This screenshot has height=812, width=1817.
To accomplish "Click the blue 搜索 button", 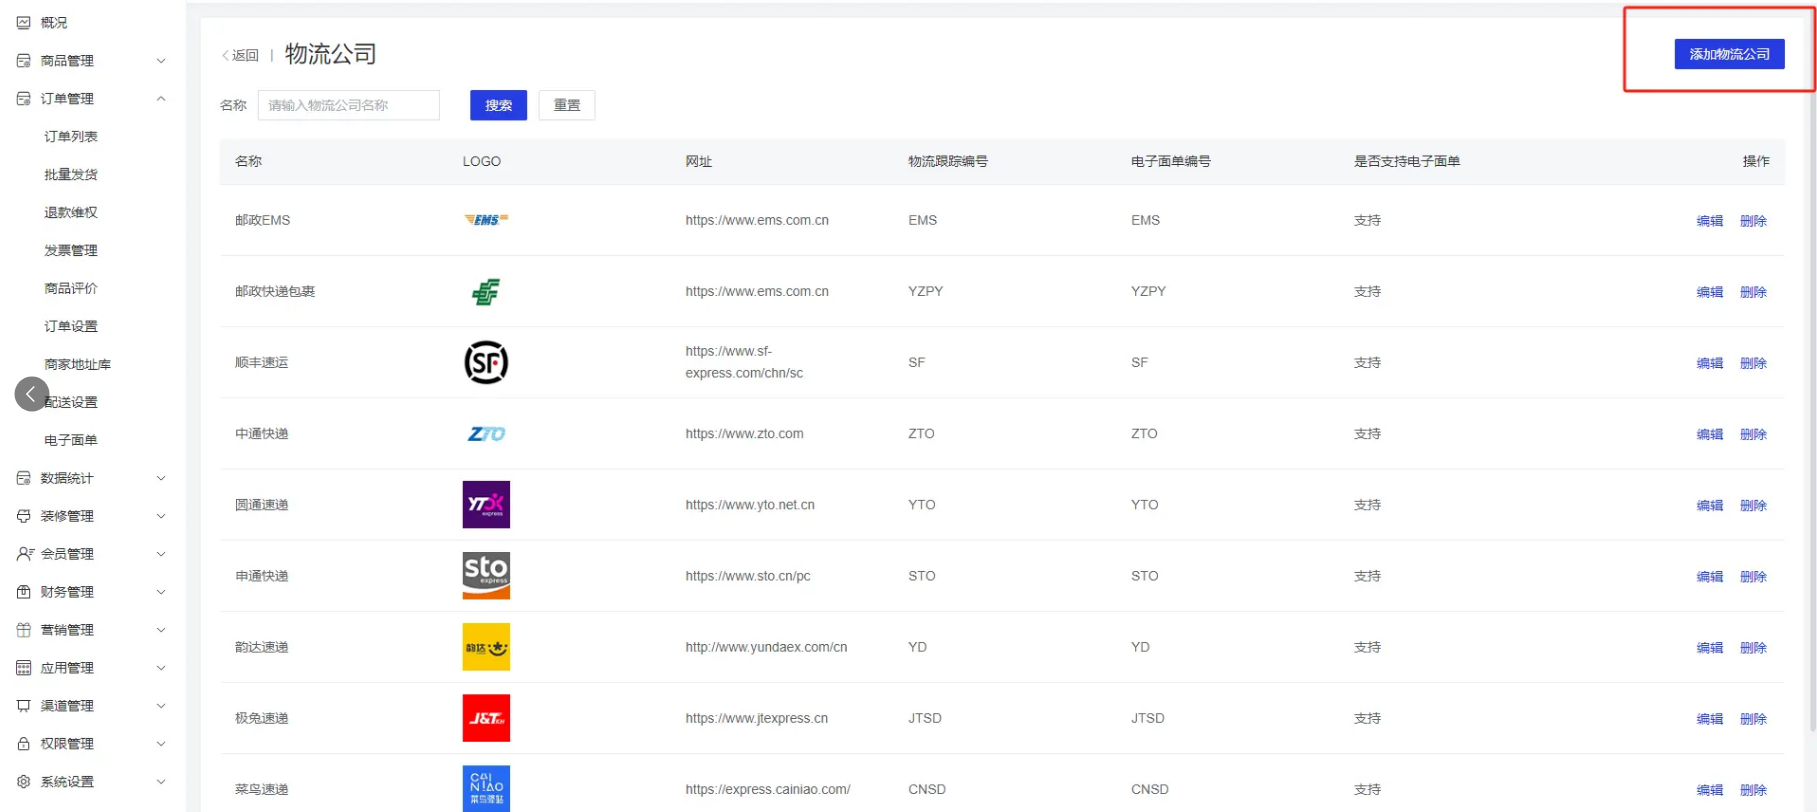I will point(498,105).
